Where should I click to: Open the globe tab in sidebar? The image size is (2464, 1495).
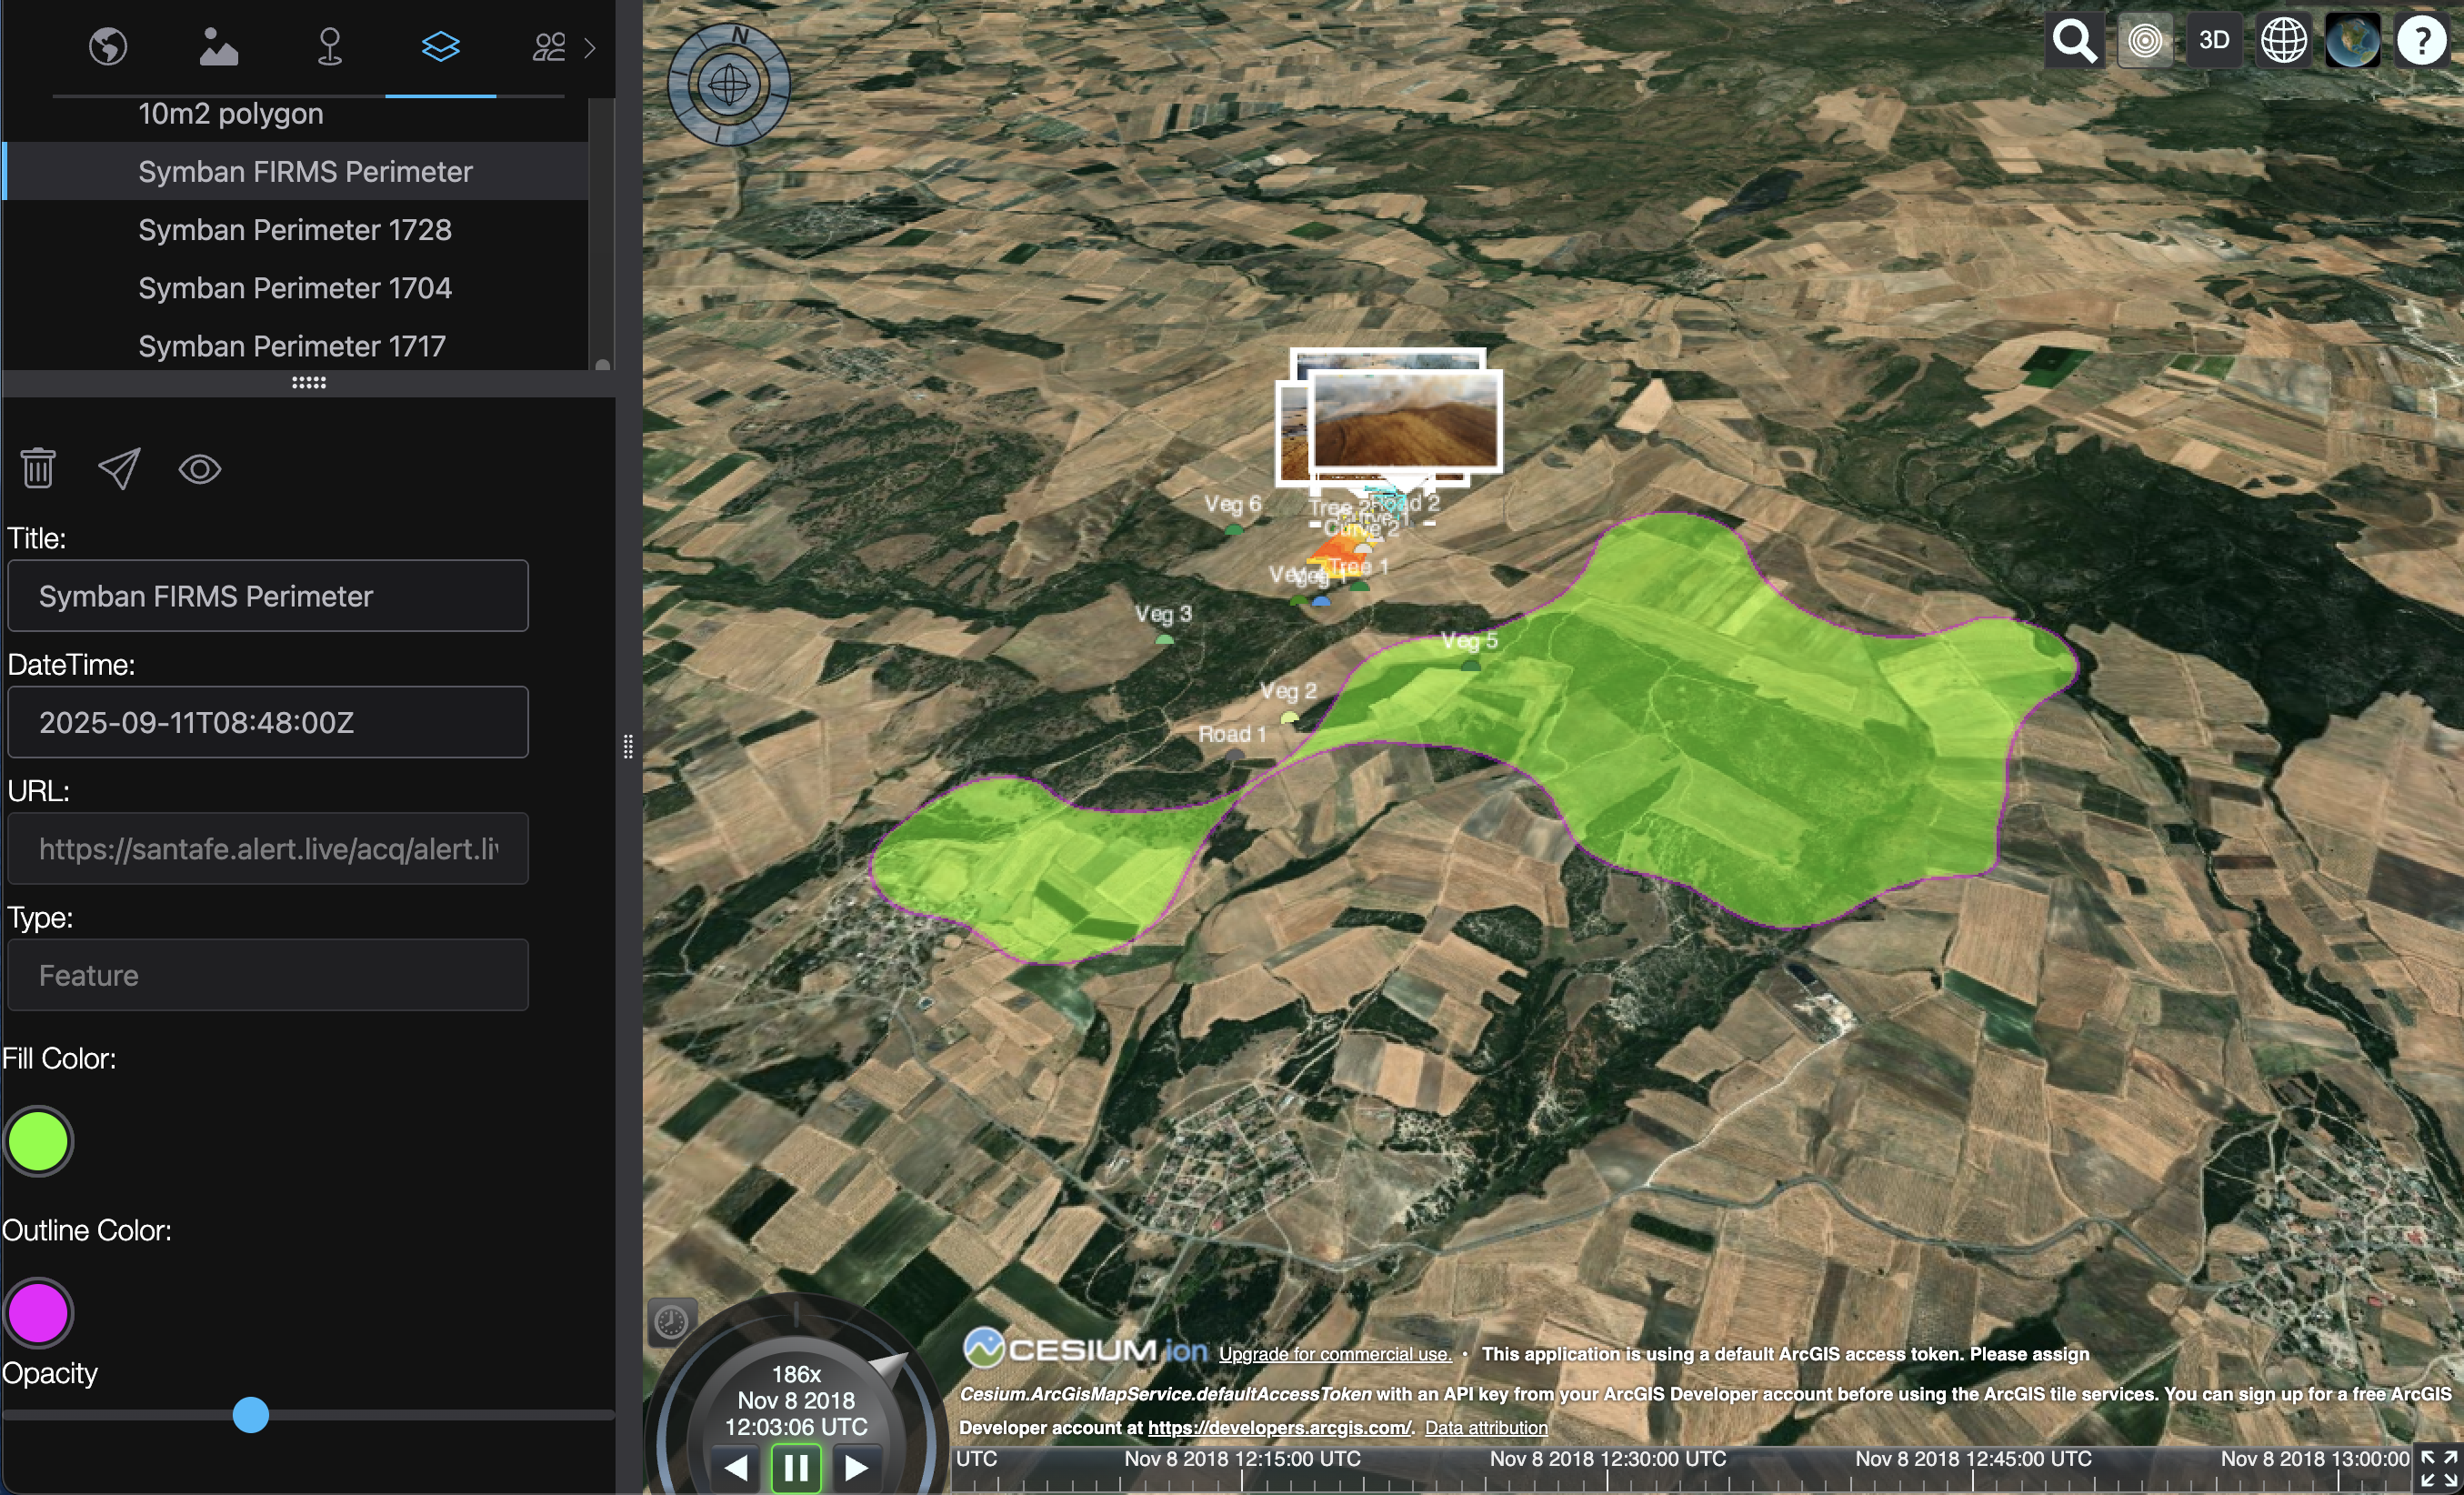click(107, 46)
